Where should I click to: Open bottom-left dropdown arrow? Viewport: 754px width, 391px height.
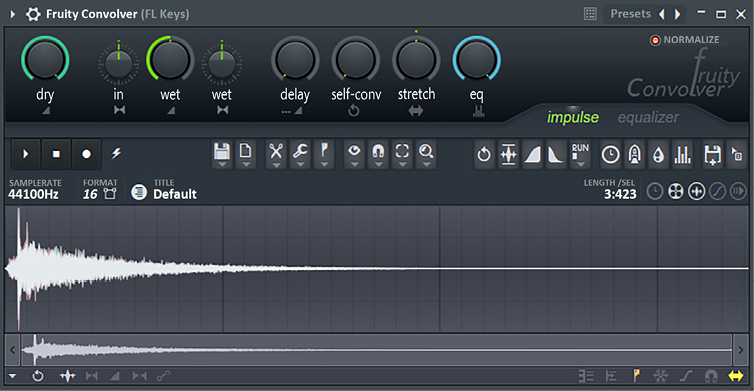click(13, 376)
